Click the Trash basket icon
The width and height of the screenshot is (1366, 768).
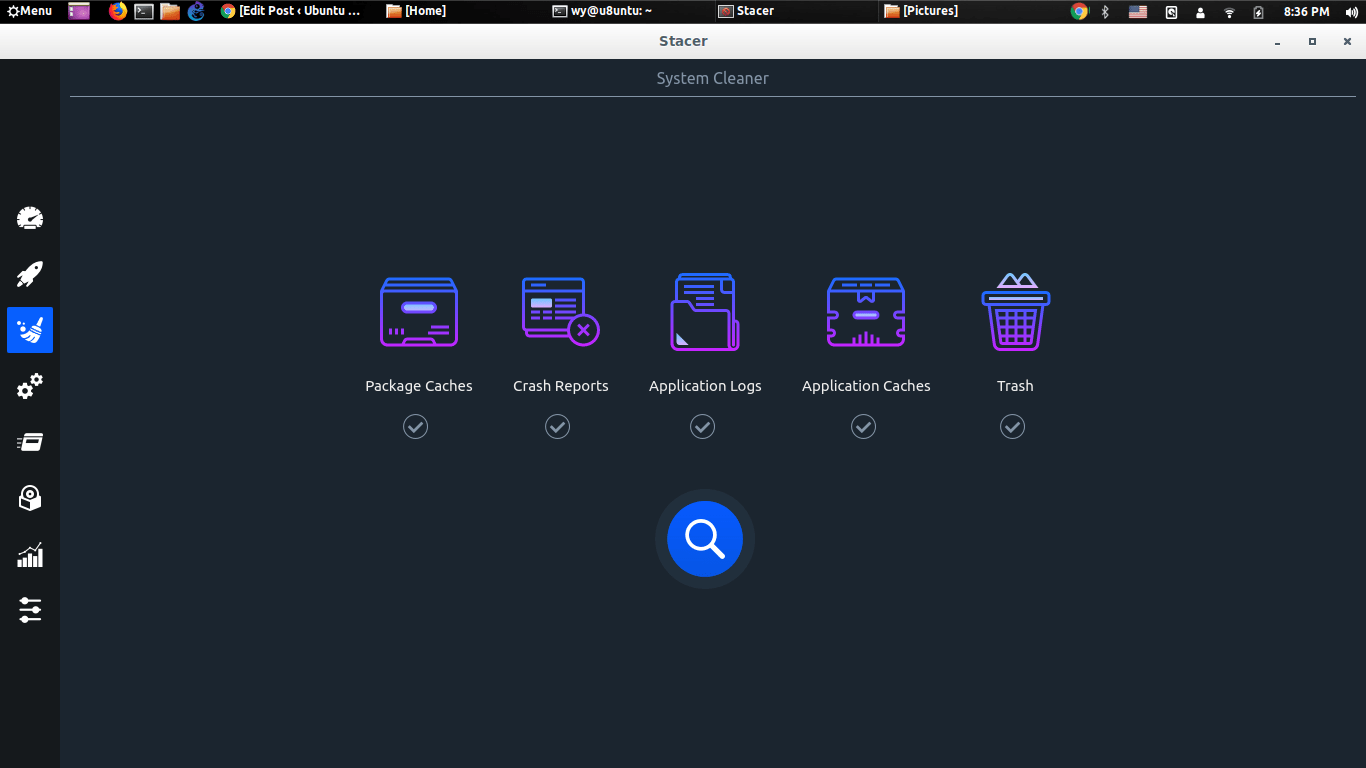coord(1015,312)
